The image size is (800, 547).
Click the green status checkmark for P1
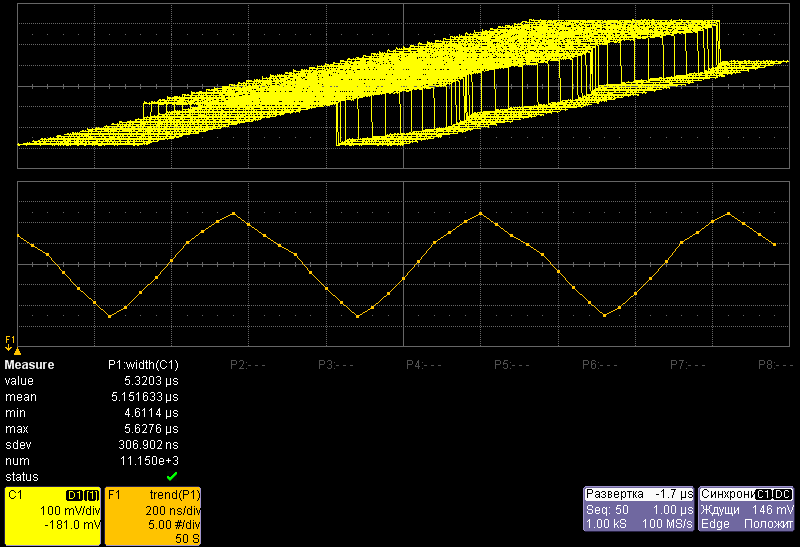172,477
